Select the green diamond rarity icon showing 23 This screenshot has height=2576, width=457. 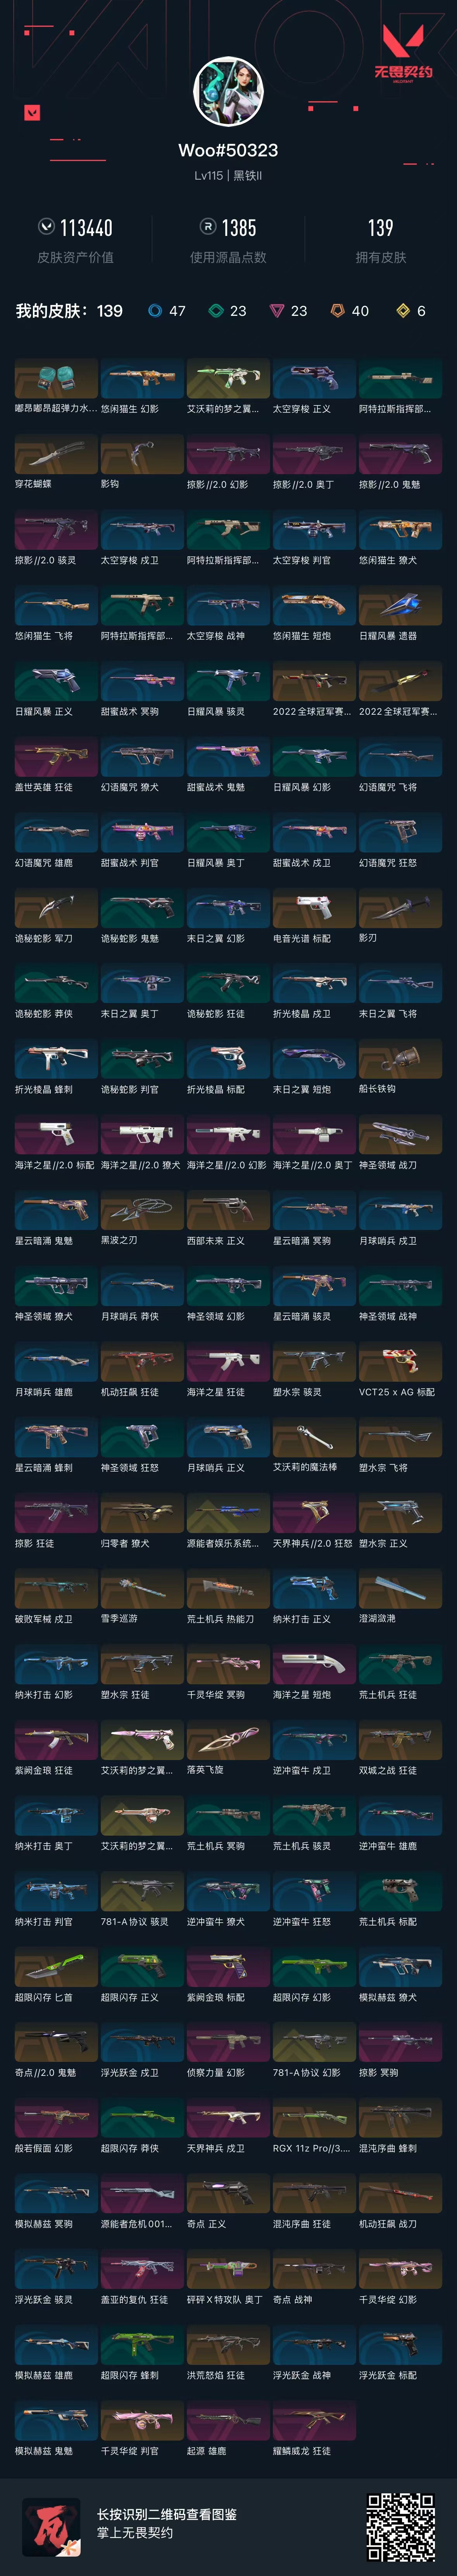point(215,311)
